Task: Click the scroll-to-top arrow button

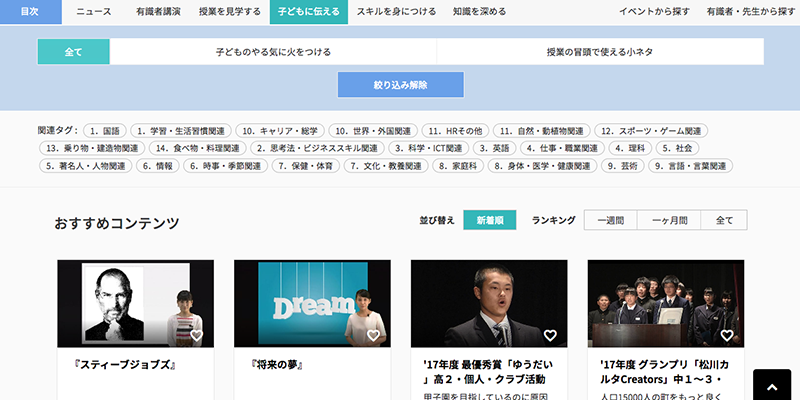Action: 771,385
